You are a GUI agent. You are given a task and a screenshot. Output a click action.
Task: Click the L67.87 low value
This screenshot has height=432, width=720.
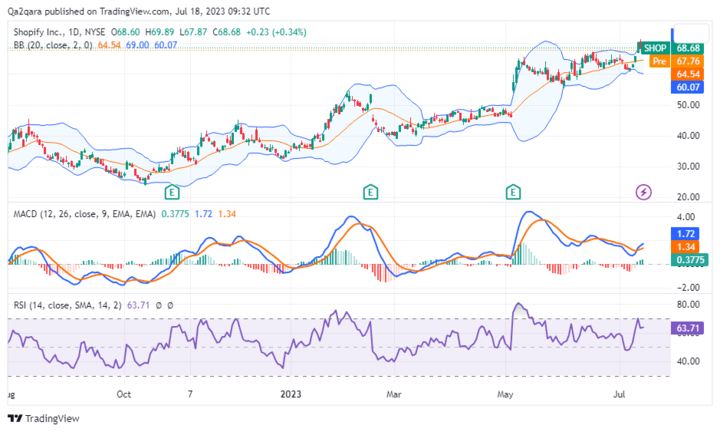tap(193, 32)
